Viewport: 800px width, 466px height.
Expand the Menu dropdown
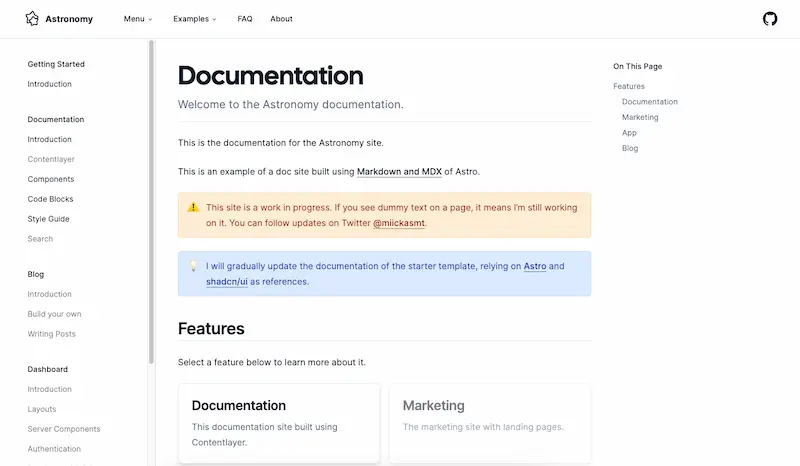138,19
